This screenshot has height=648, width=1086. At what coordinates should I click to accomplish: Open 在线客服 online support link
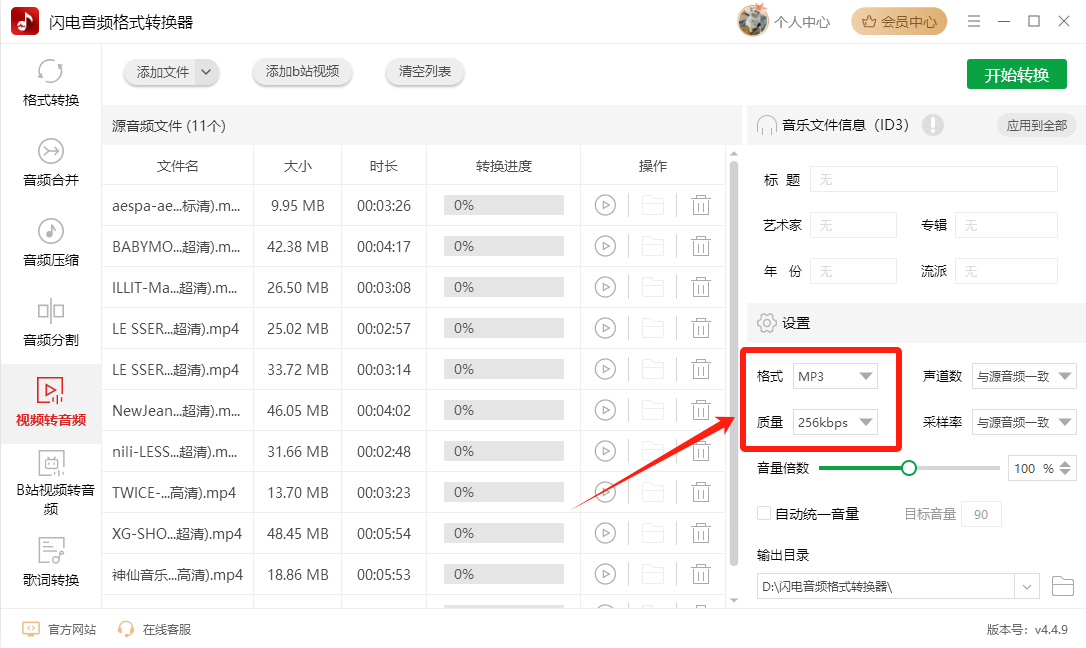click(154, 629)
